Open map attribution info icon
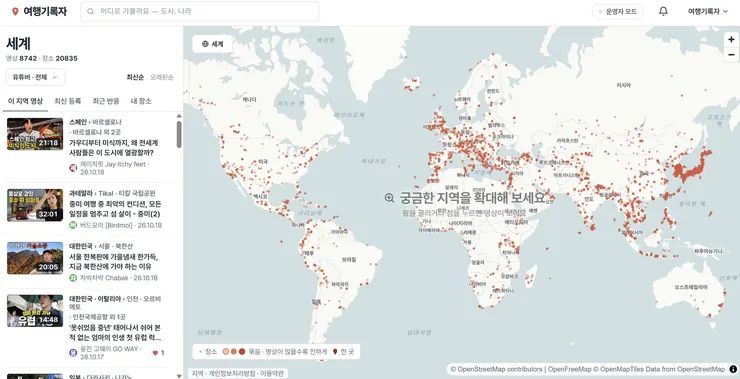This screenshot has height=379, width=740. pos(733,369)
